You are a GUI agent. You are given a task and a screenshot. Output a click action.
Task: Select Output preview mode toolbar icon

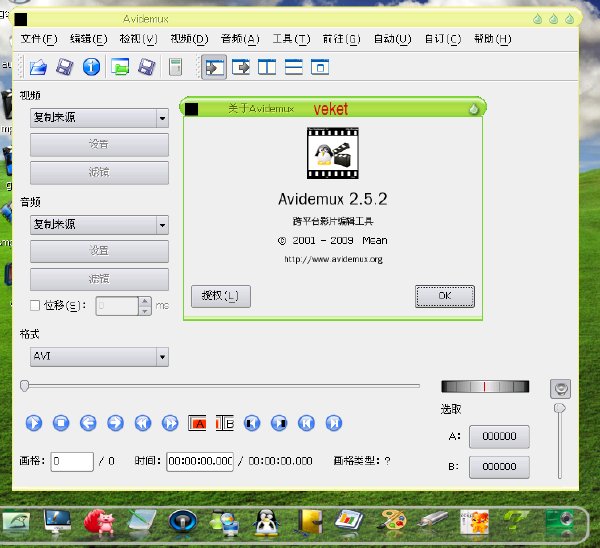point(241,67)
